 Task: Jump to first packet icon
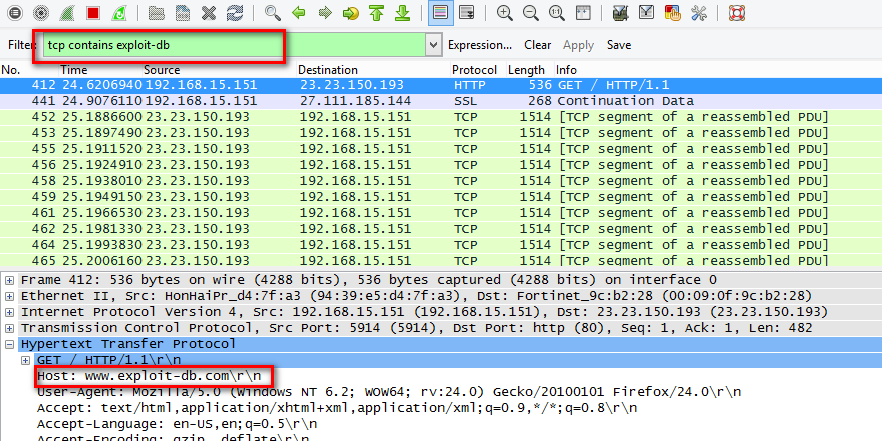[x=376, y=12]
